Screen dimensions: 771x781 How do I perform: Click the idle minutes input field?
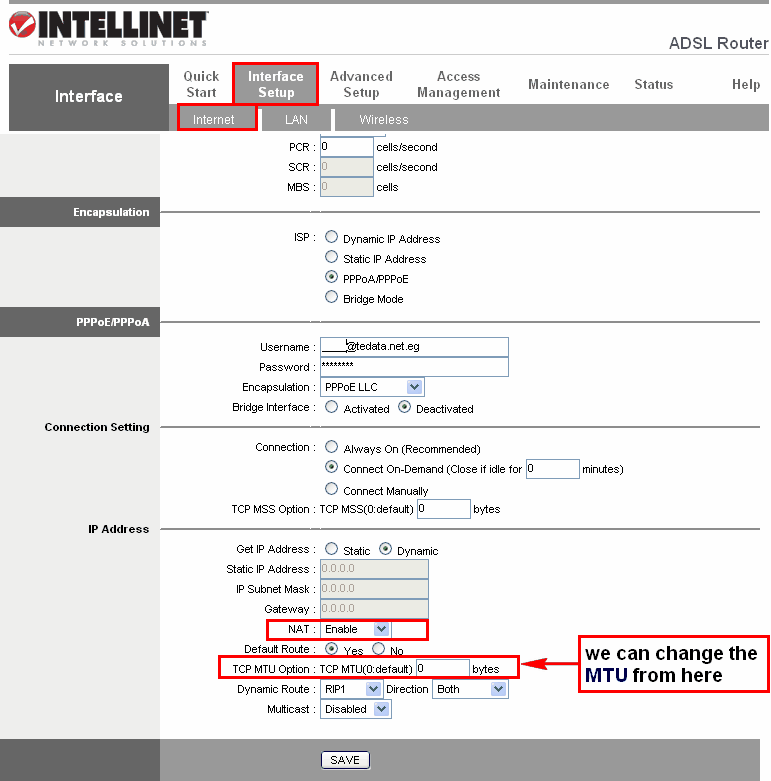(x=553, y=469)
